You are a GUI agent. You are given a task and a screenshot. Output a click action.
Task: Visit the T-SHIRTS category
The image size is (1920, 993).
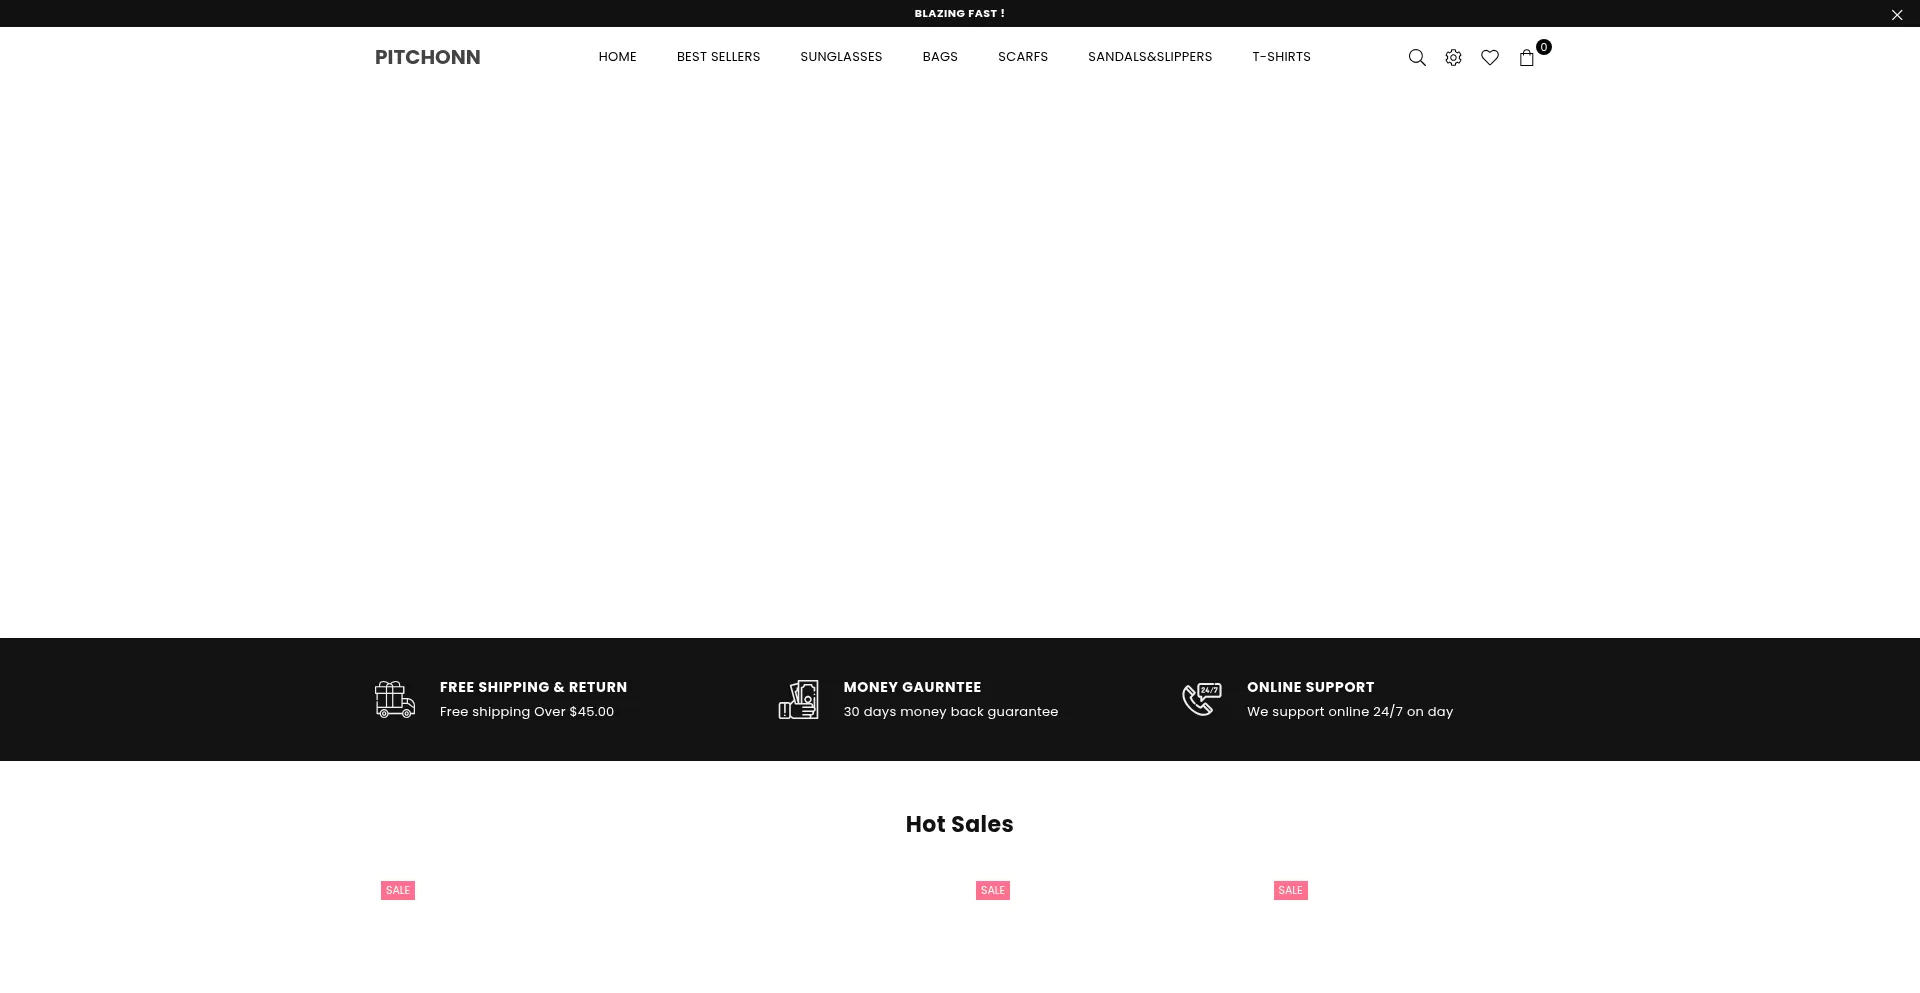point(1280,57)
